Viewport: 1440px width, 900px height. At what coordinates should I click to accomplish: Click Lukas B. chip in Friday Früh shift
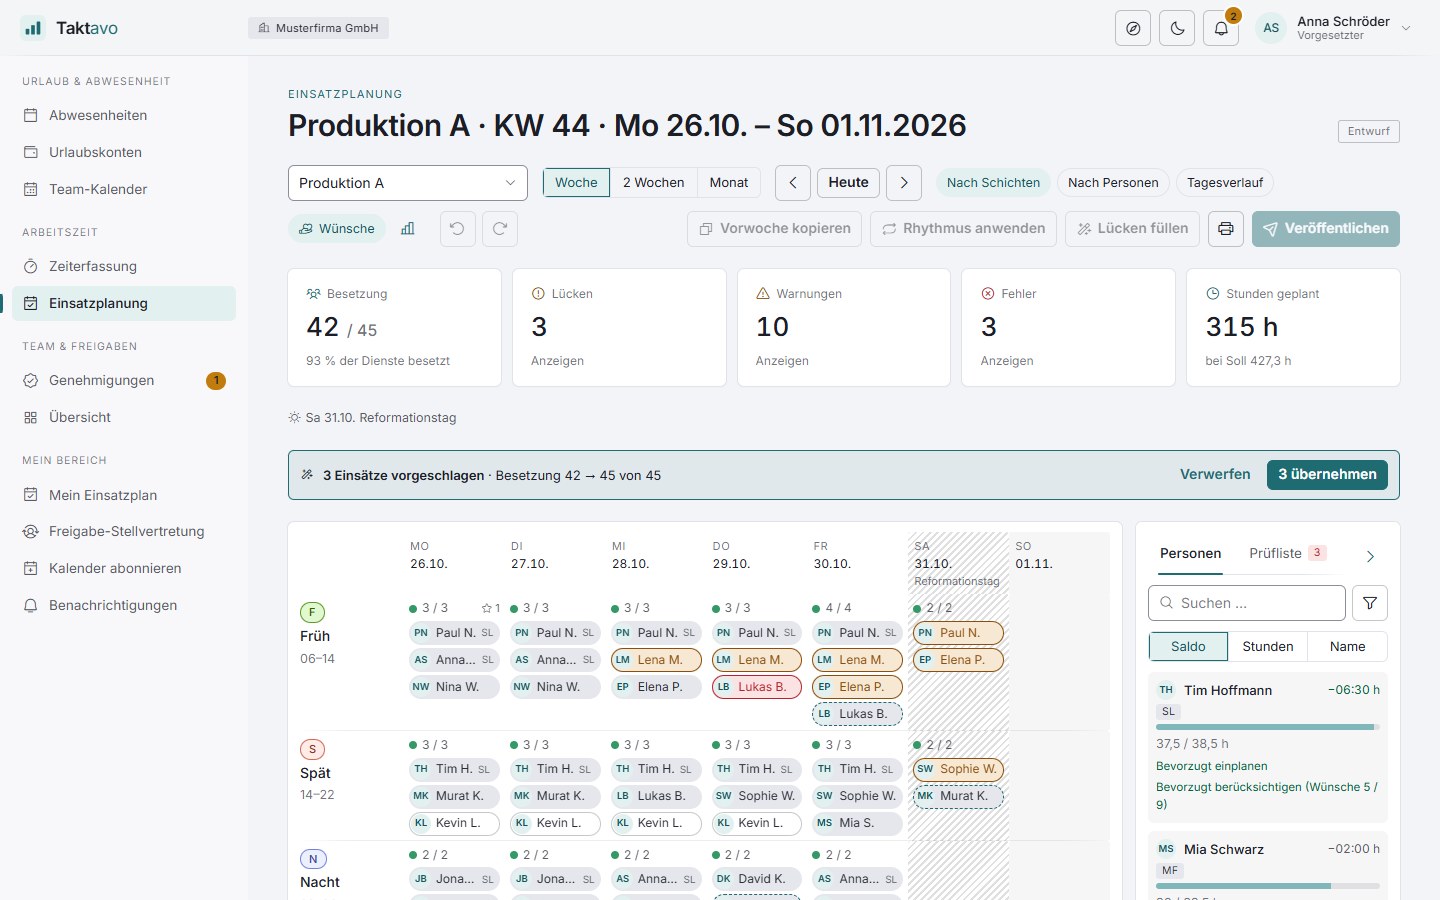click(x=858, y=714)
